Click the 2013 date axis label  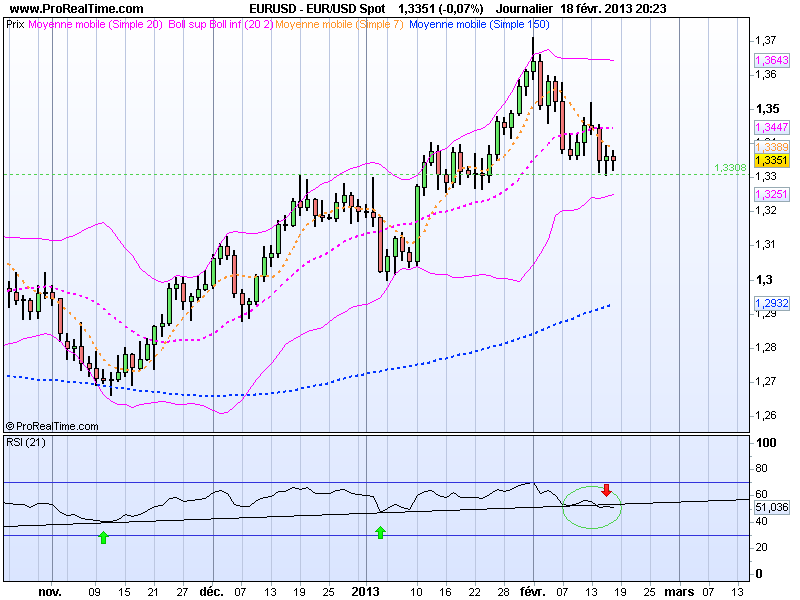click(365, 592)
